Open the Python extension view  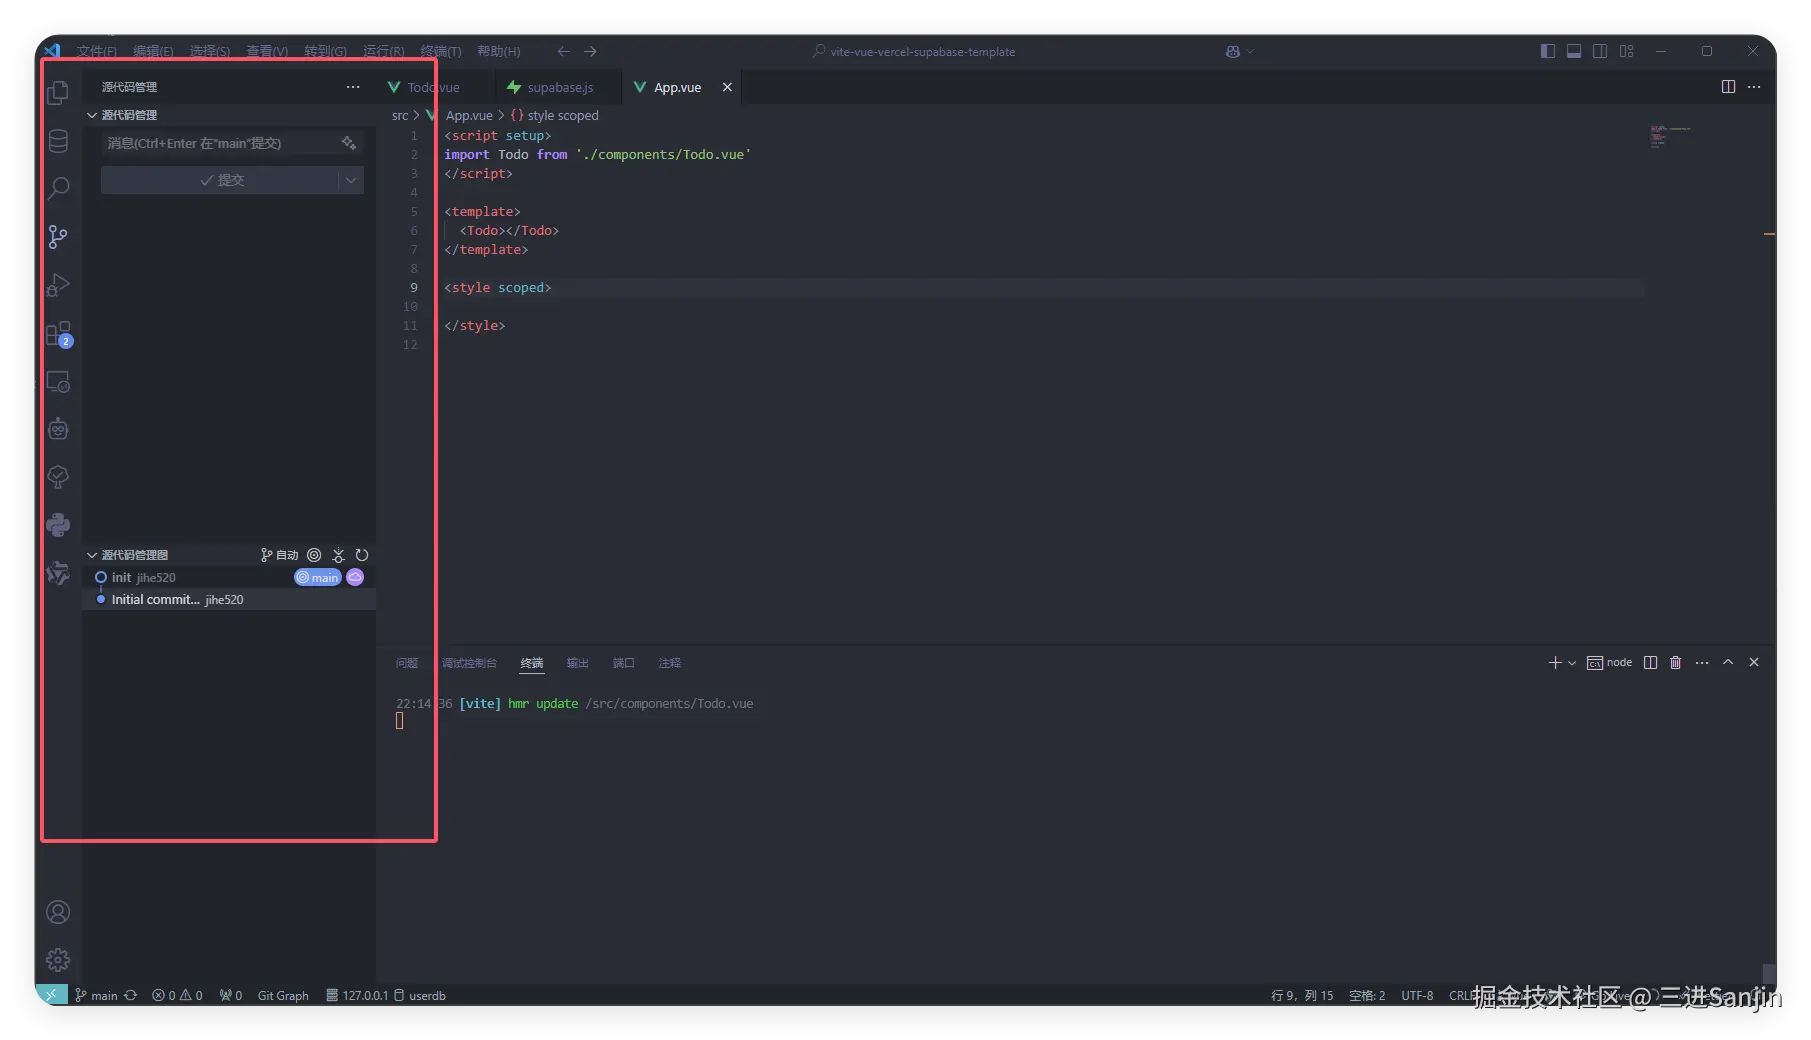[x=58, y=525]
